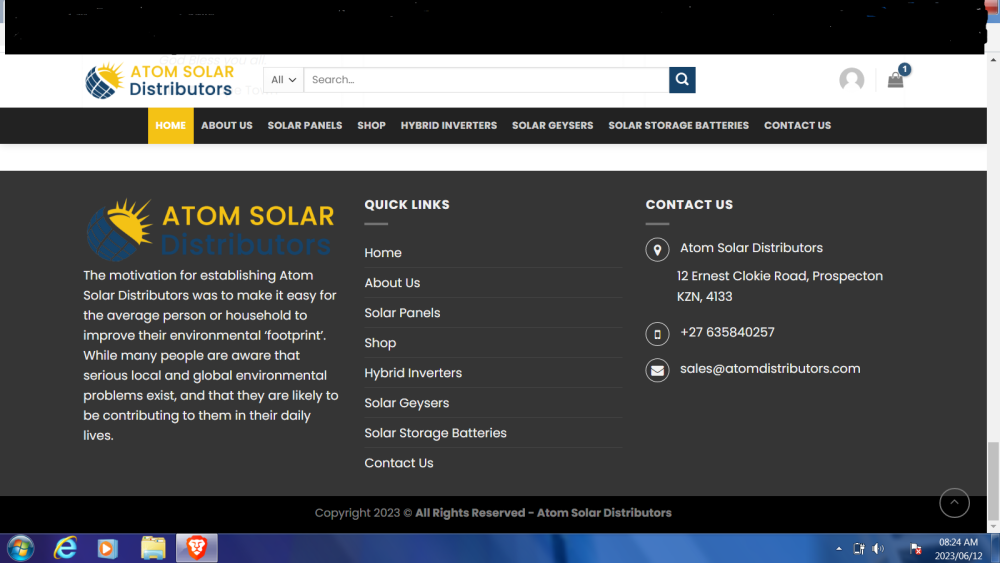Image resolution: width=1000 pixels, height=563 pixels.
Task: Click the page vertical scrollbar thumb
Action: 993,481
